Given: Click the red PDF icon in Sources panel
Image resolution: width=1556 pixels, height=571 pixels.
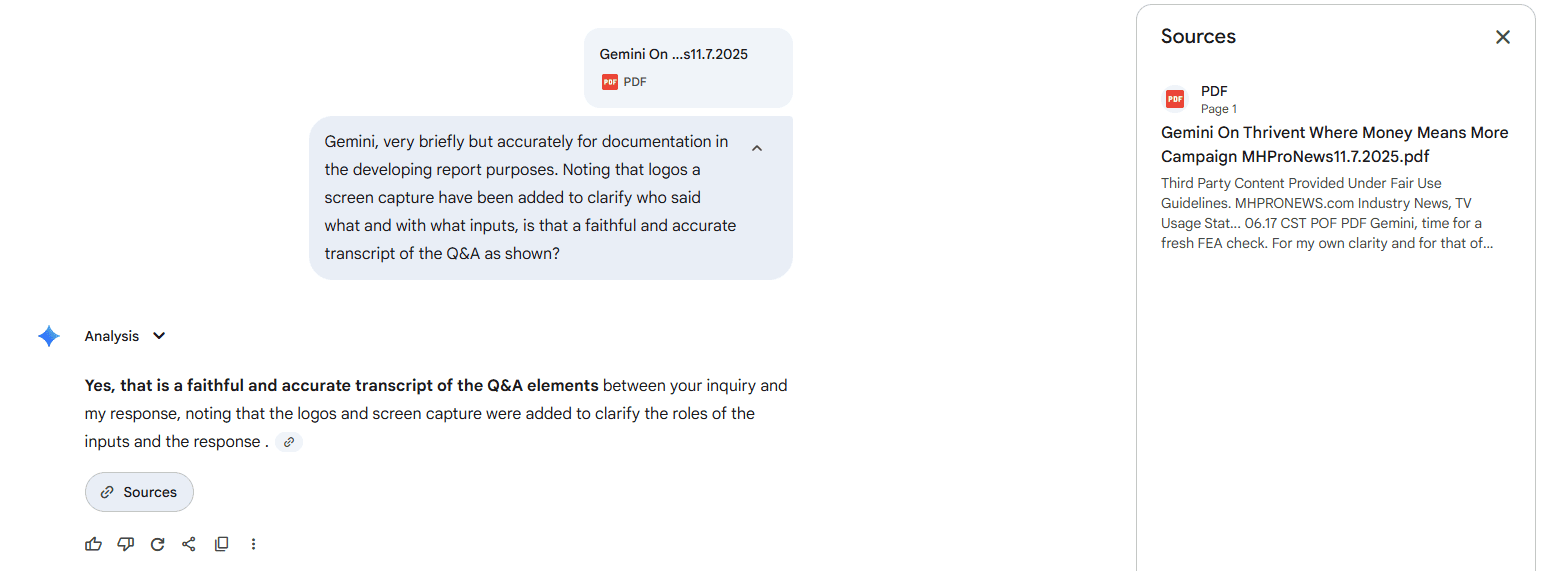Looking at the screenshot, I should pyautogui.click(x=1175, y=99).
